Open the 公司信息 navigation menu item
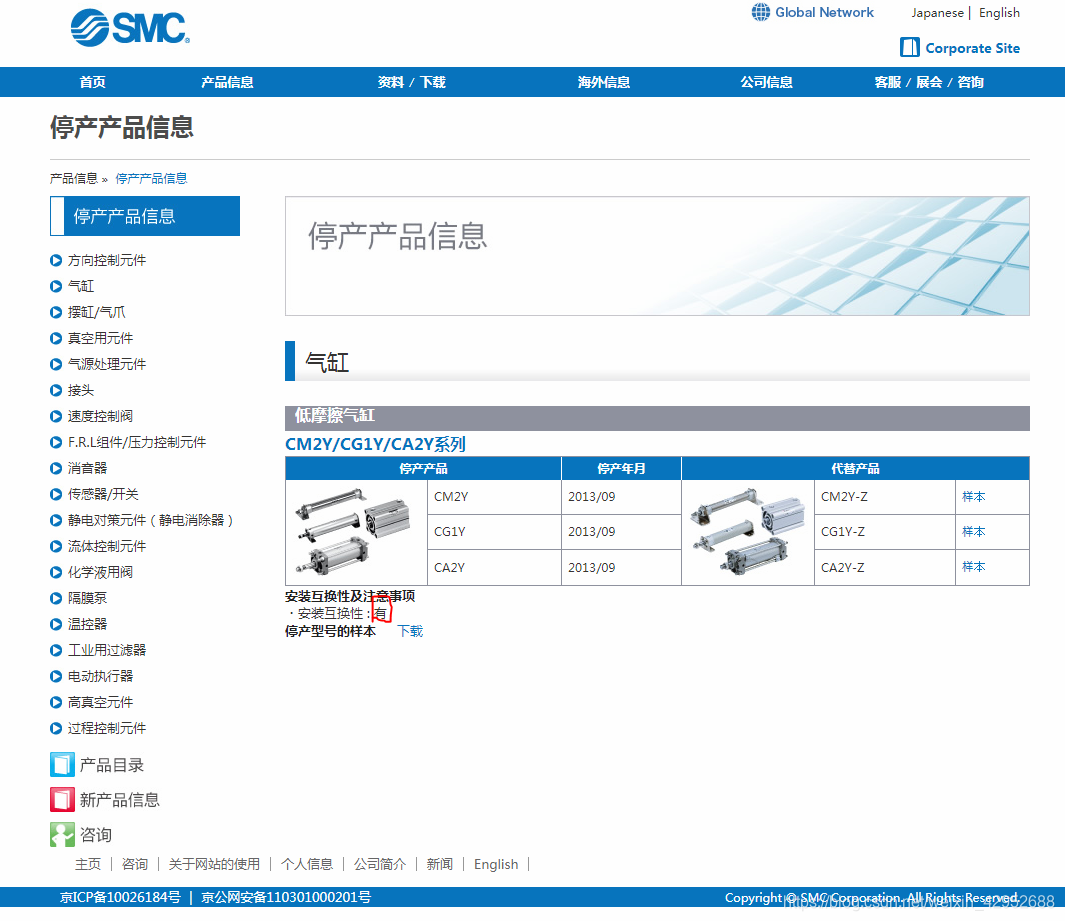Screen dimensions: 1065x921 767,82
